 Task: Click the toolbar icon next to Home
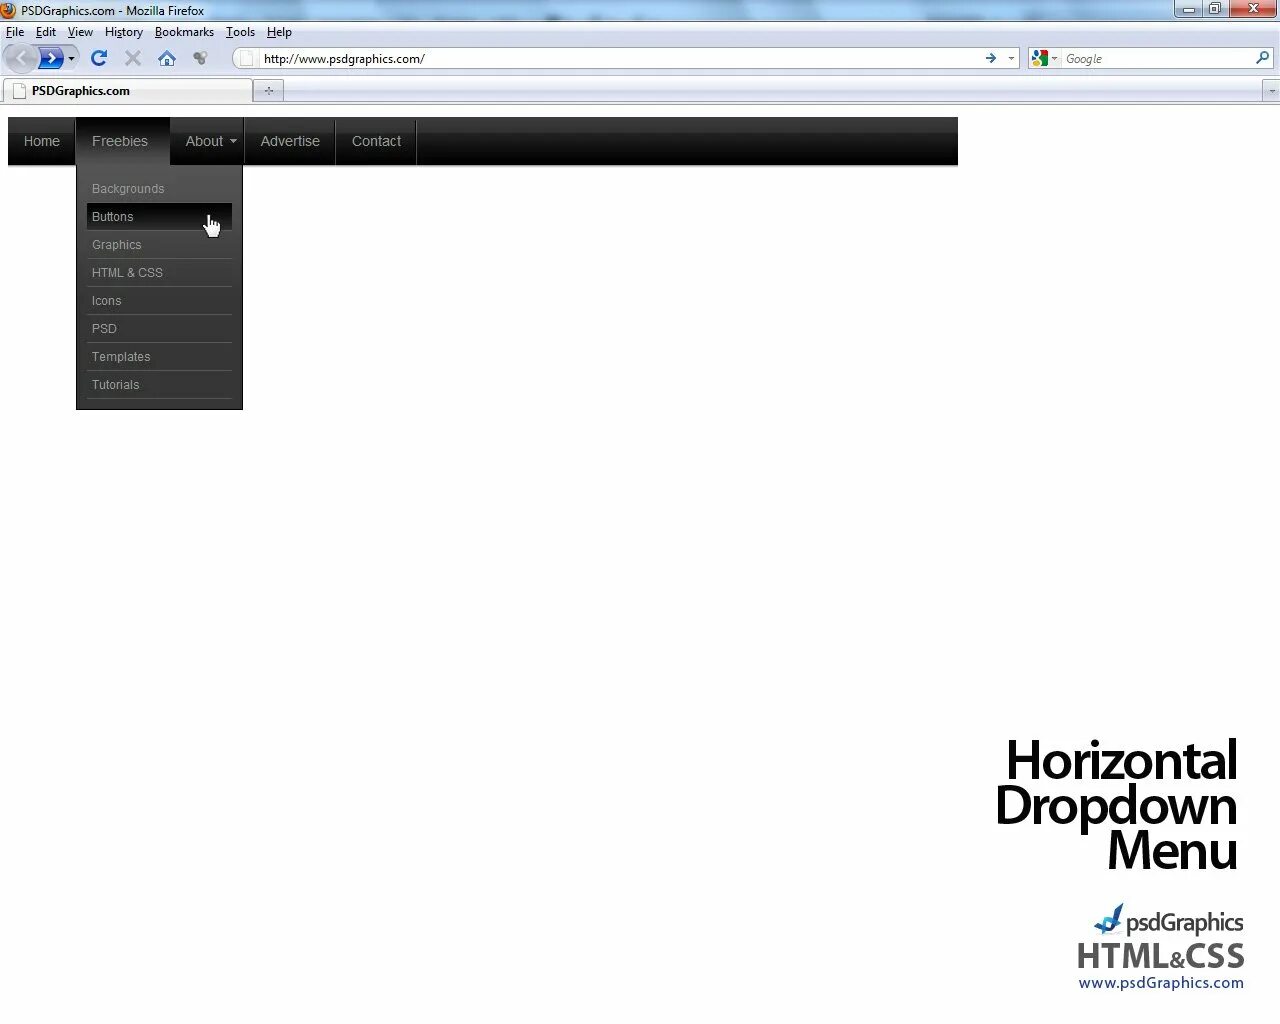coord(200,58)
